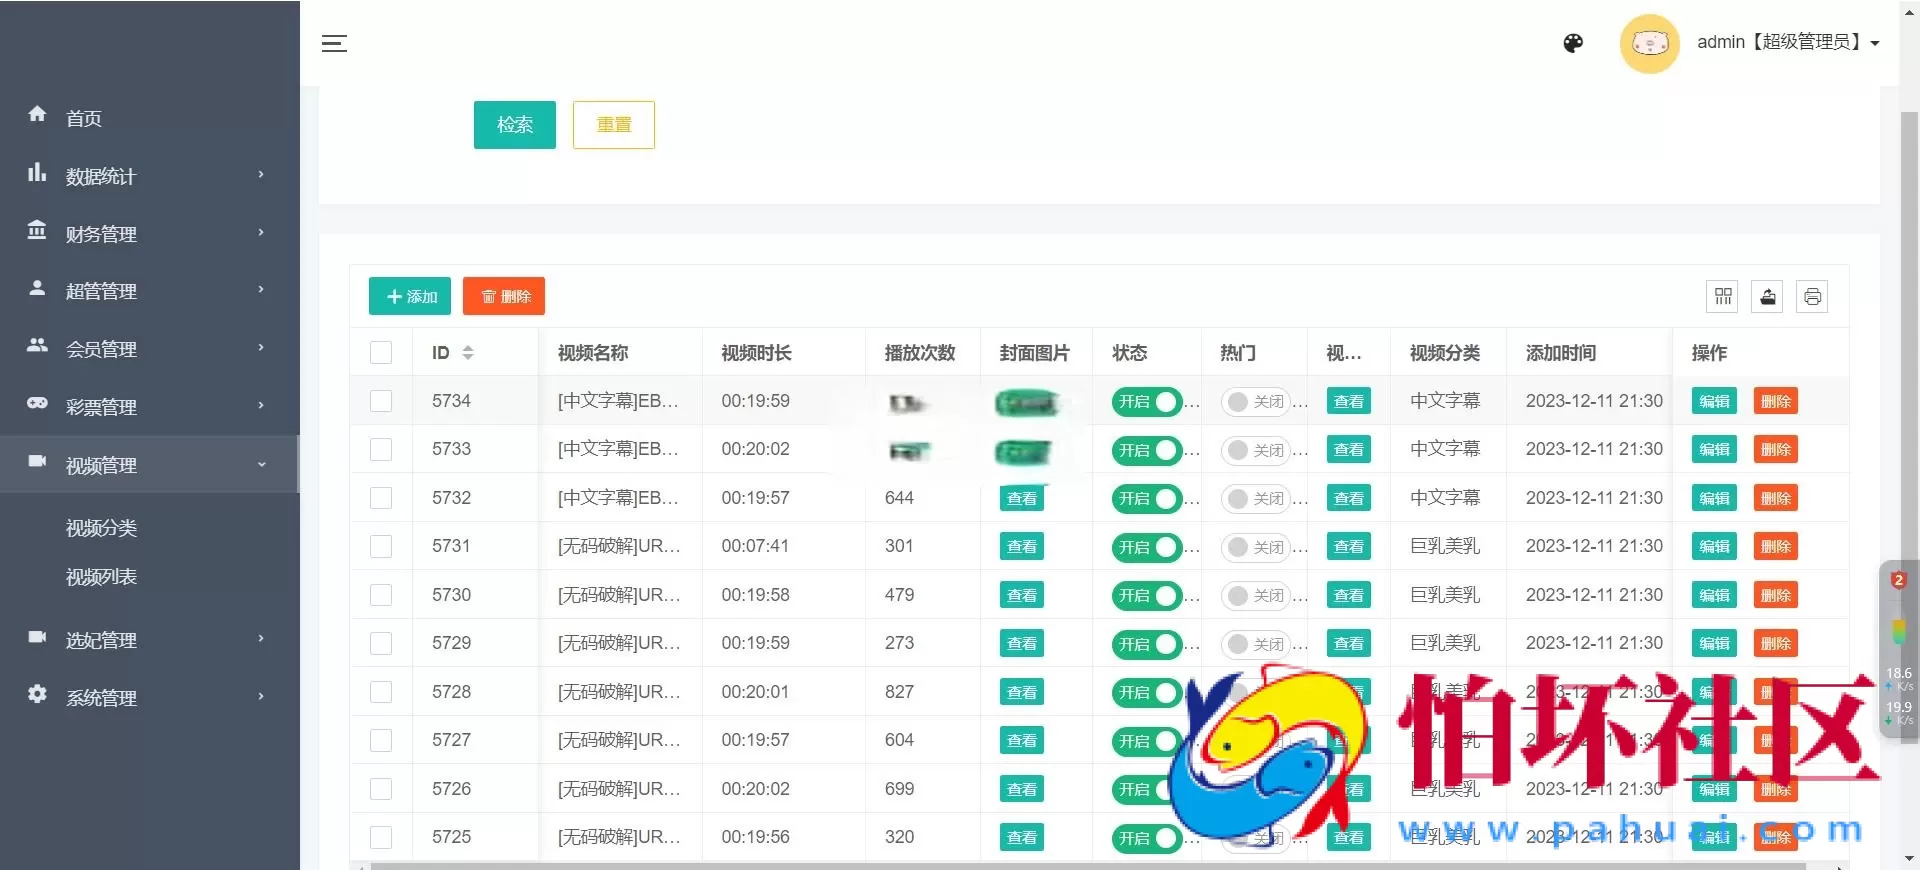
Task: Open the theme palette icon
Action: (x=1573, y=43)
